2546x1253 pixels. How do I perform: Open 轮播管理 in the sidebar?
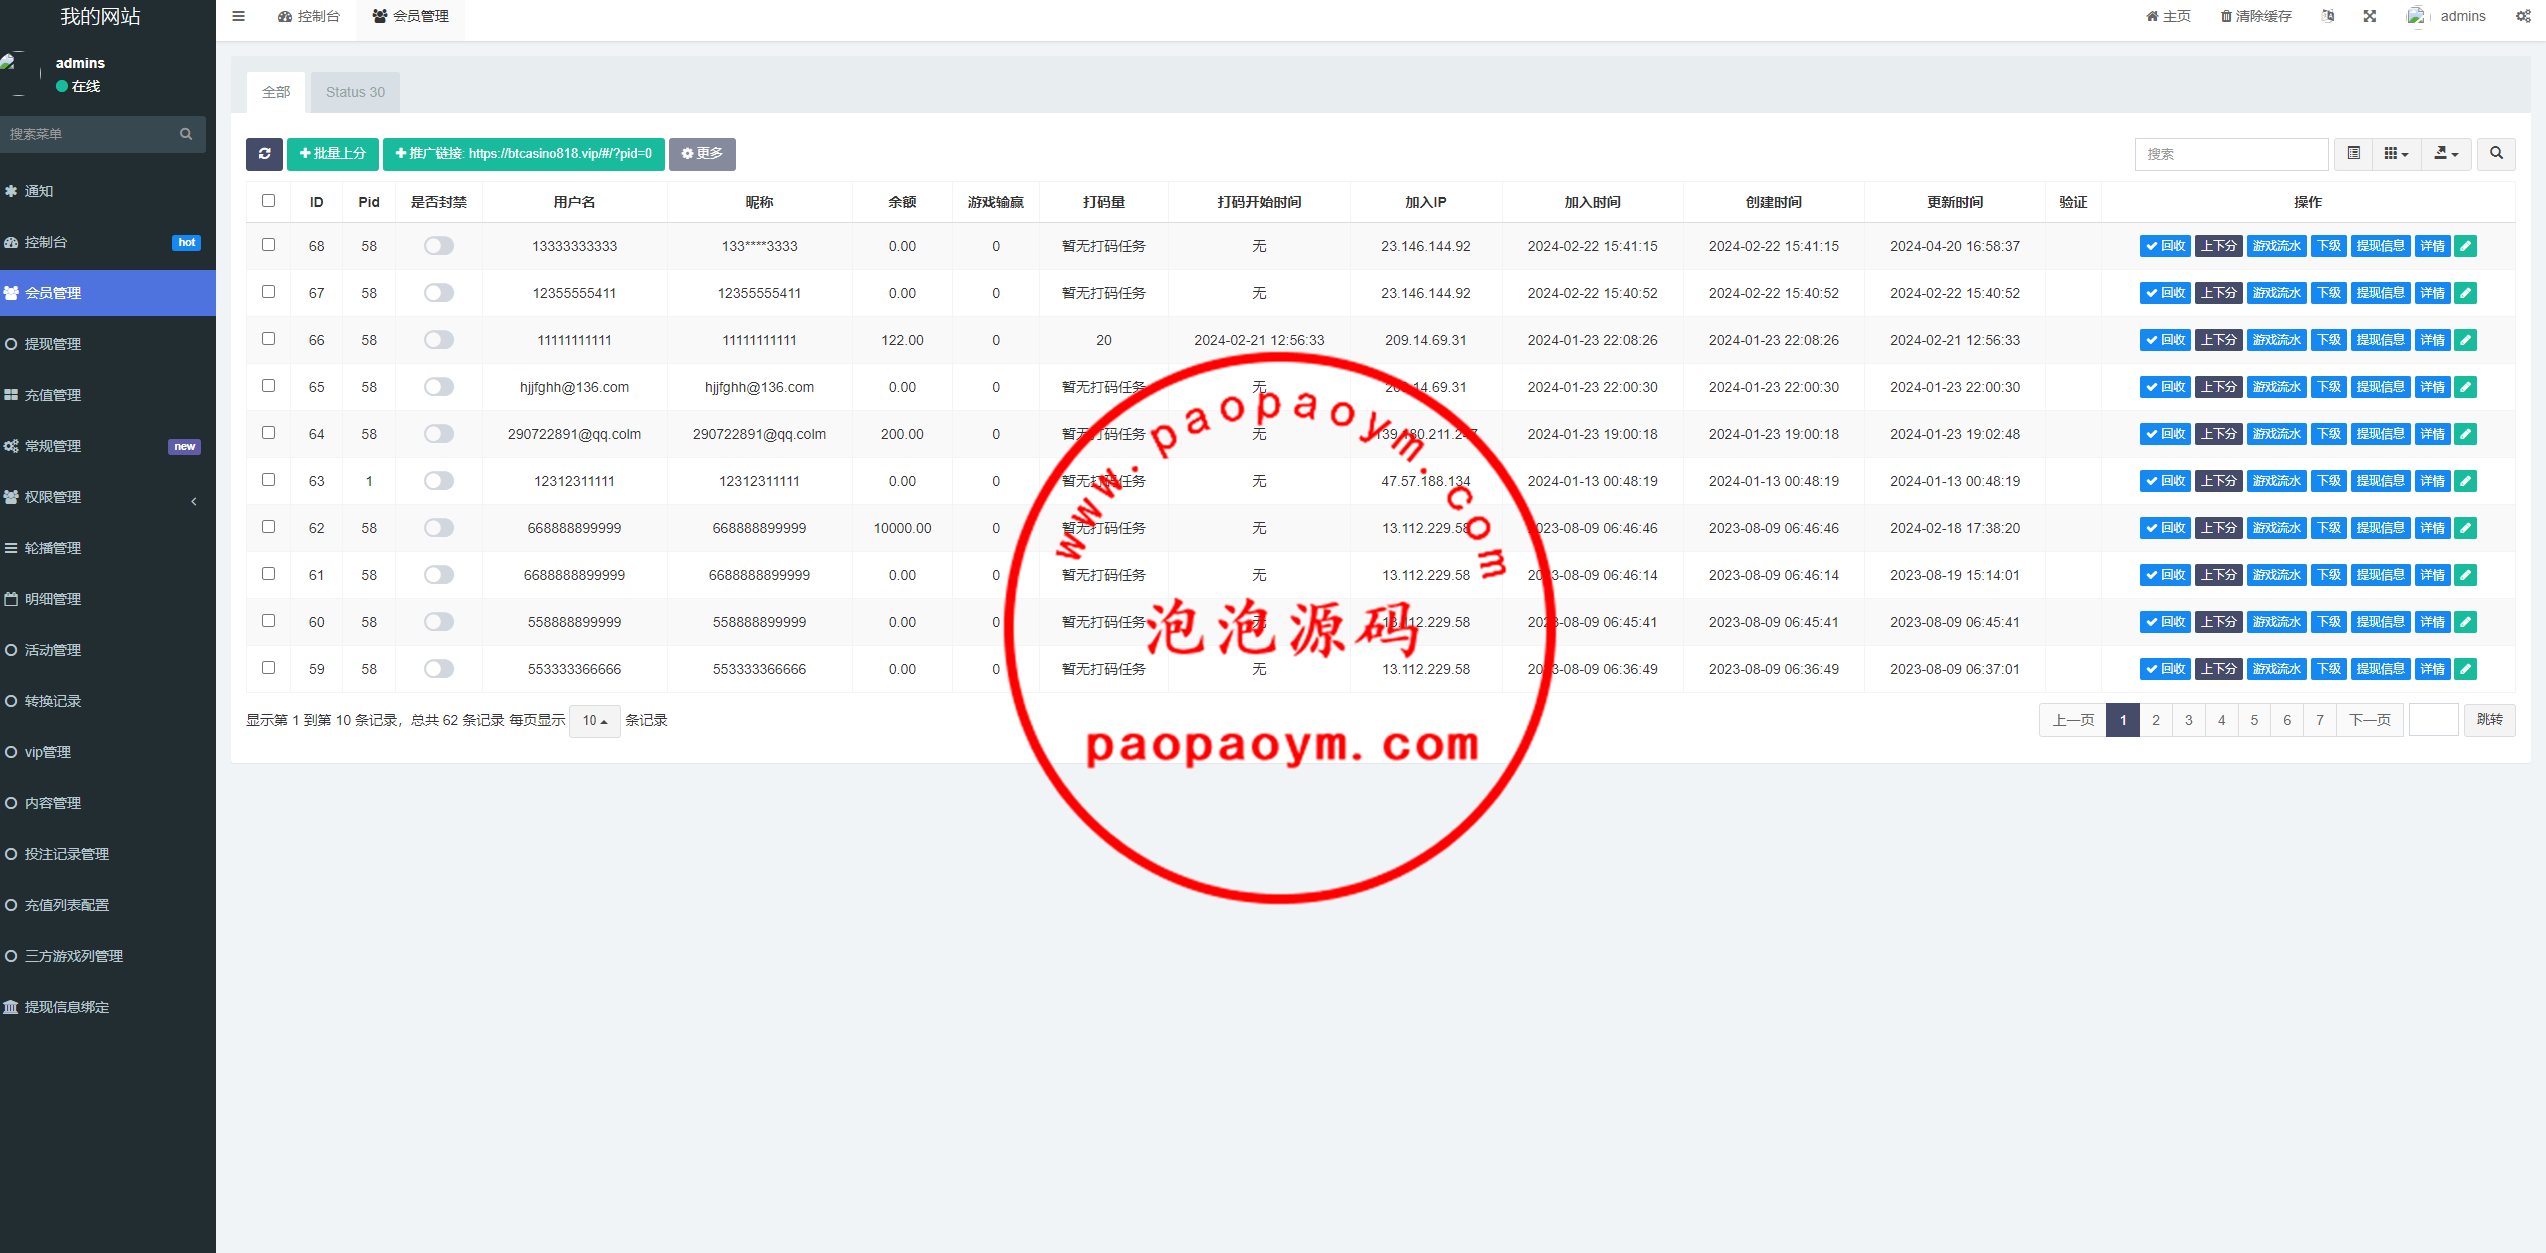[x=108, y=548]
